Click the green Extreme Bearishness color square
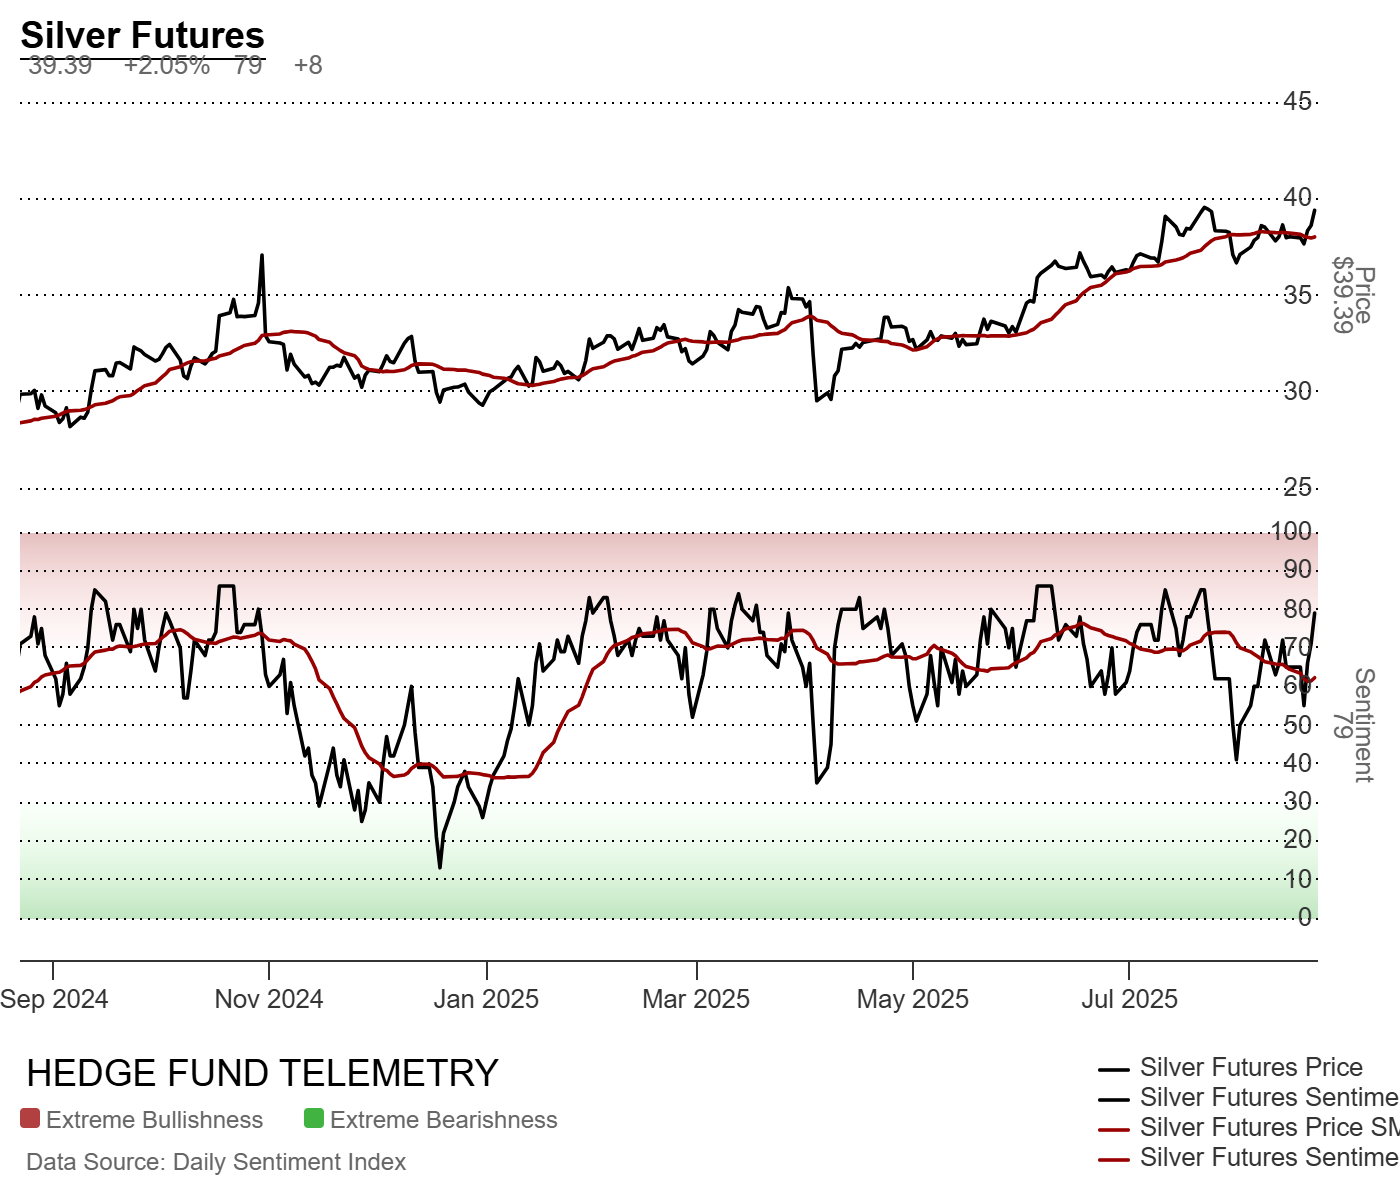 tap(314, 1119)
